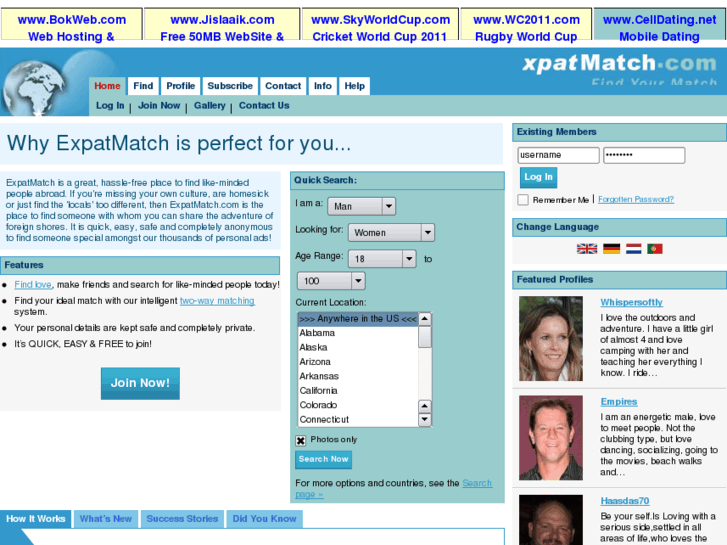The width and height of the screenshot is (727, 545).
Task: Switch to the Did You Know tab
Action: coord(264,519)
